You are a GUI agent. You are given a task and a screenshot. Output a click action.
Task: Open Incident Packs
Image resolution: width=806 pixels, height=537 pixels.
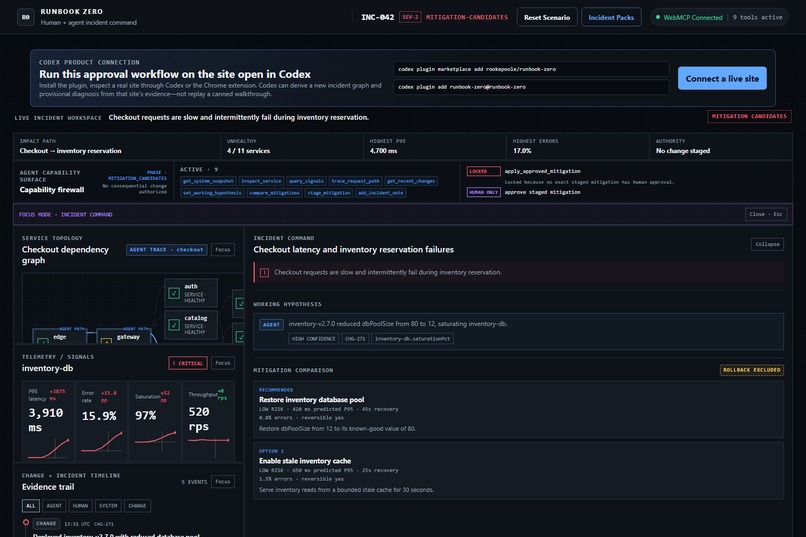pyautogui.click(x=611, y=17)
